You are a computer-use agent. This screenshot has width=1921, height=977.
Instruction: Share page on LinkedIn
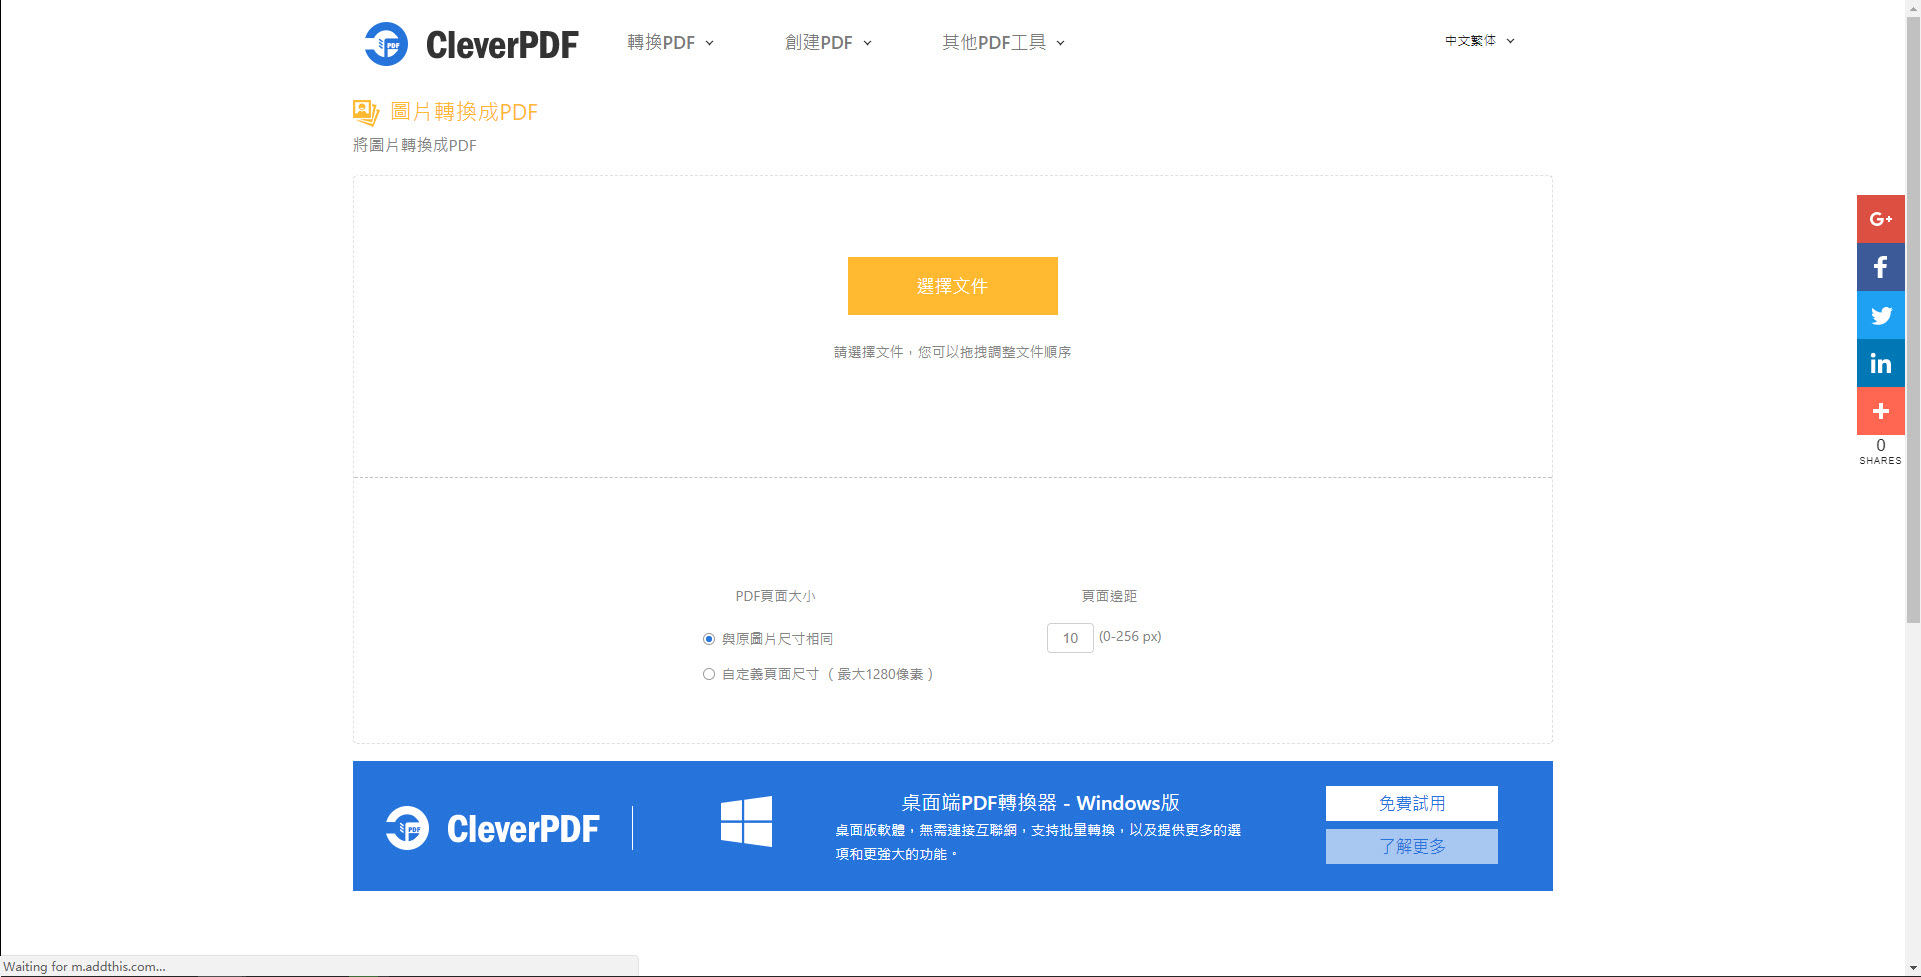pyautogui.click(x=1880, y=363)
